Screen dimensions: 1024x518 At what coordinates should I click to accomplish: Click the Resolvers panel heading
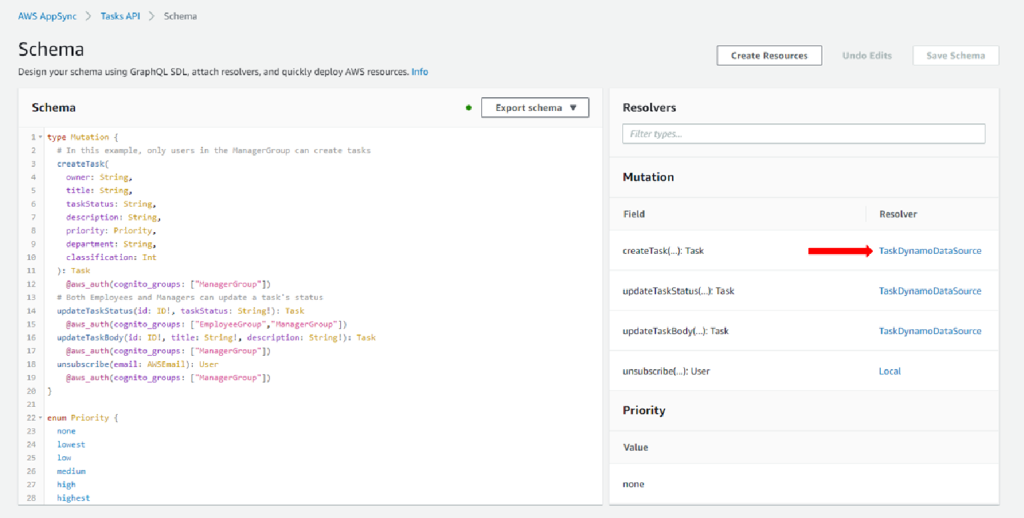(649, 108)
